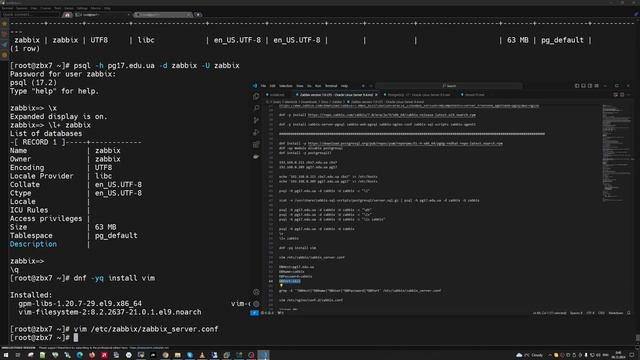Image resolution: width=640 pixels, height=360 pixels.
Task: Open the Help menu in VS Code
Action: coord(344,86)
